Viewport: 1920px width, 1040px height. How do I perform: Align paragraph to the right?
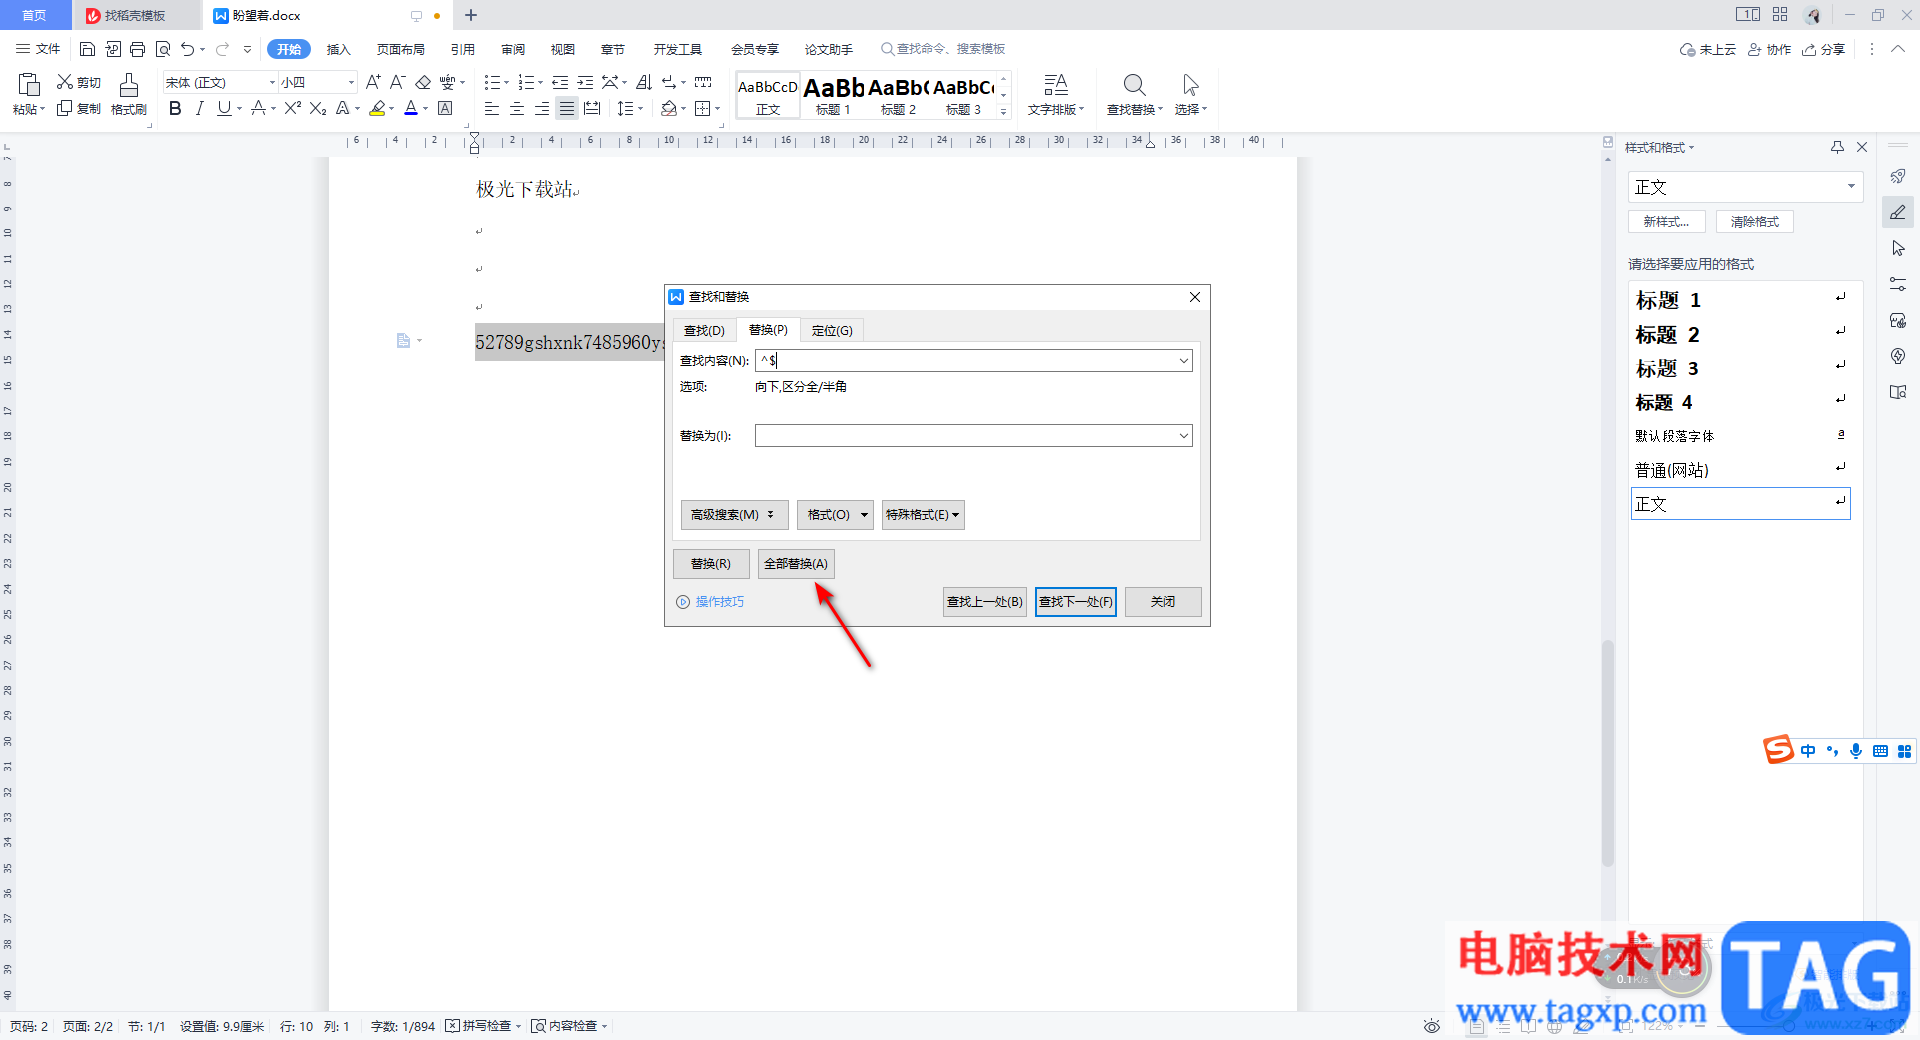click(541, 108)
